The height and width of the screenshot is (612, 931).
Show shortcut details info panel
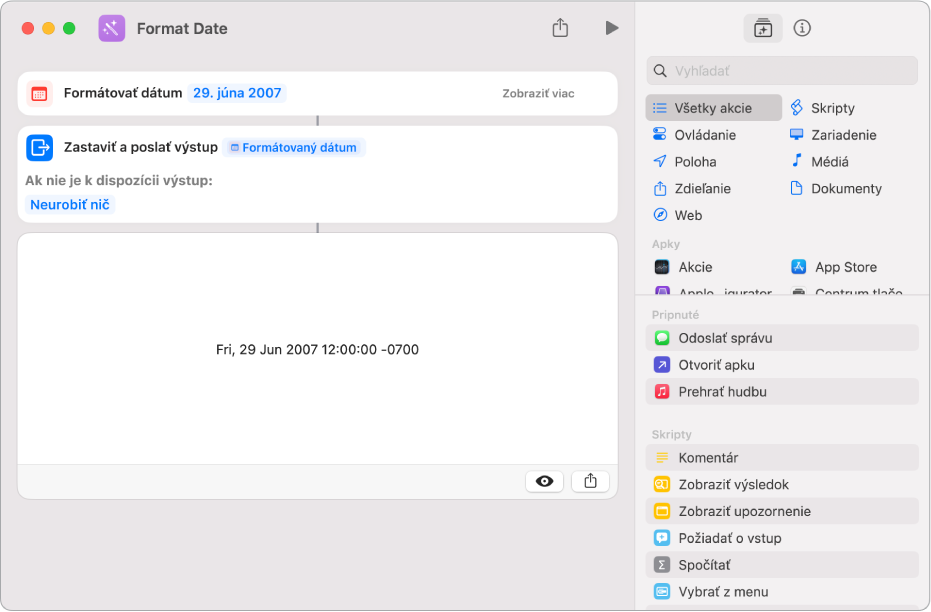[x=802, y=28]
